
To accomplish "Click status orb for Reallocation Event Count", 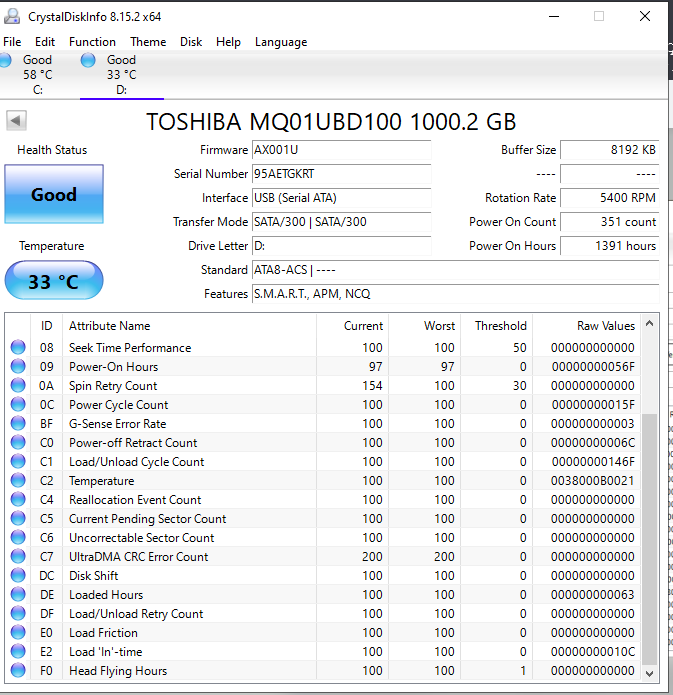I will [x=18, y=500].
